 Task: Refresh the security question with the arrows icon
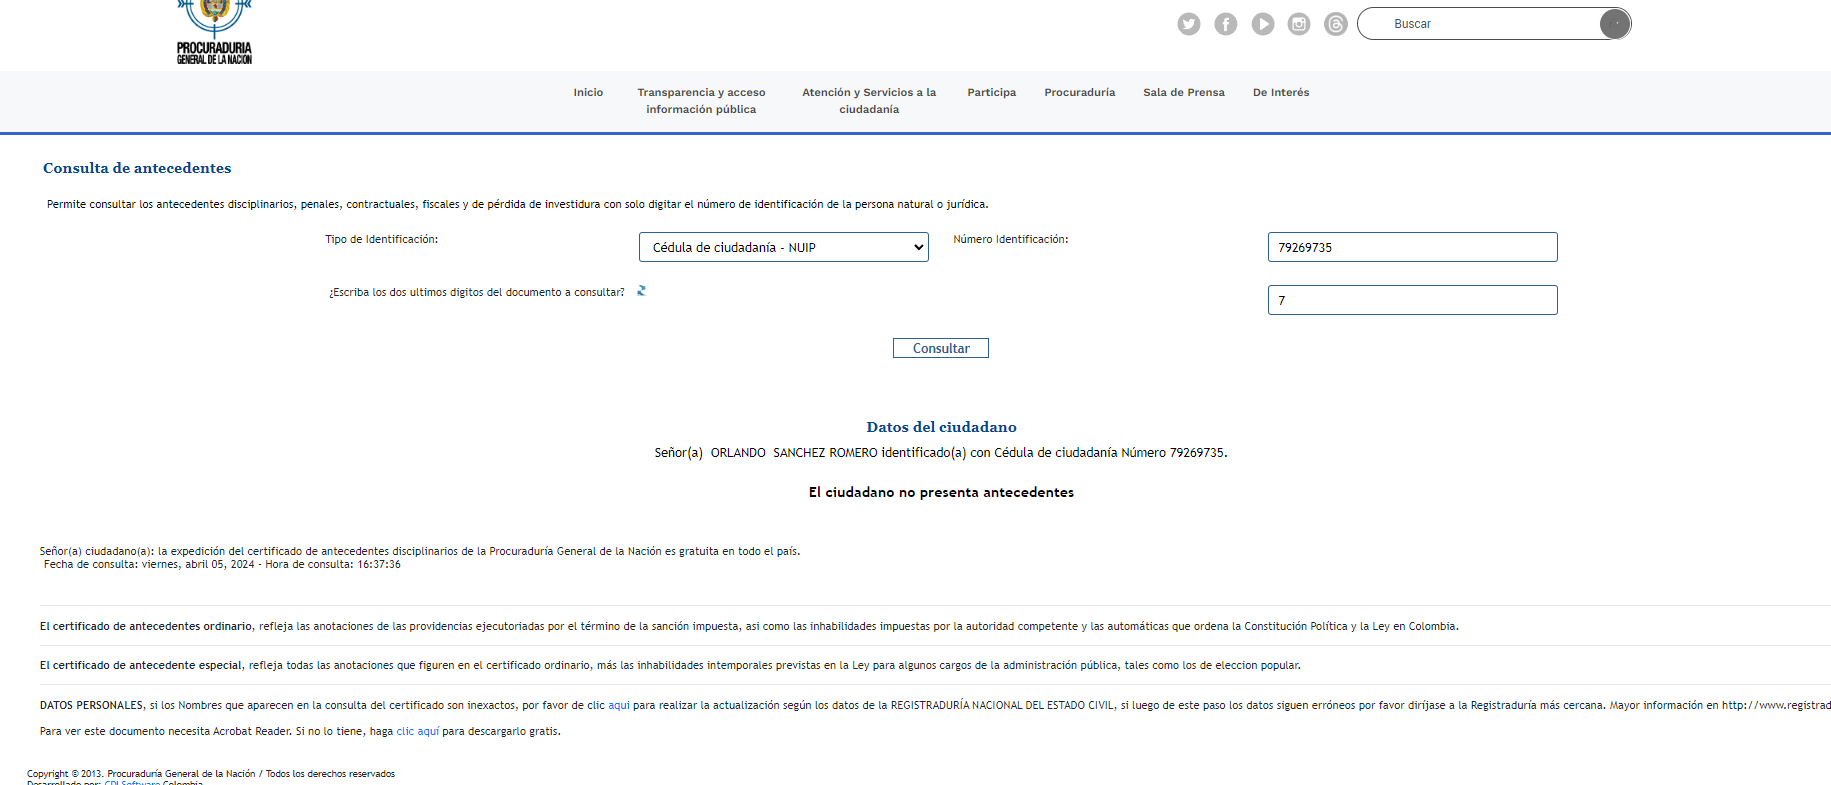641,291
